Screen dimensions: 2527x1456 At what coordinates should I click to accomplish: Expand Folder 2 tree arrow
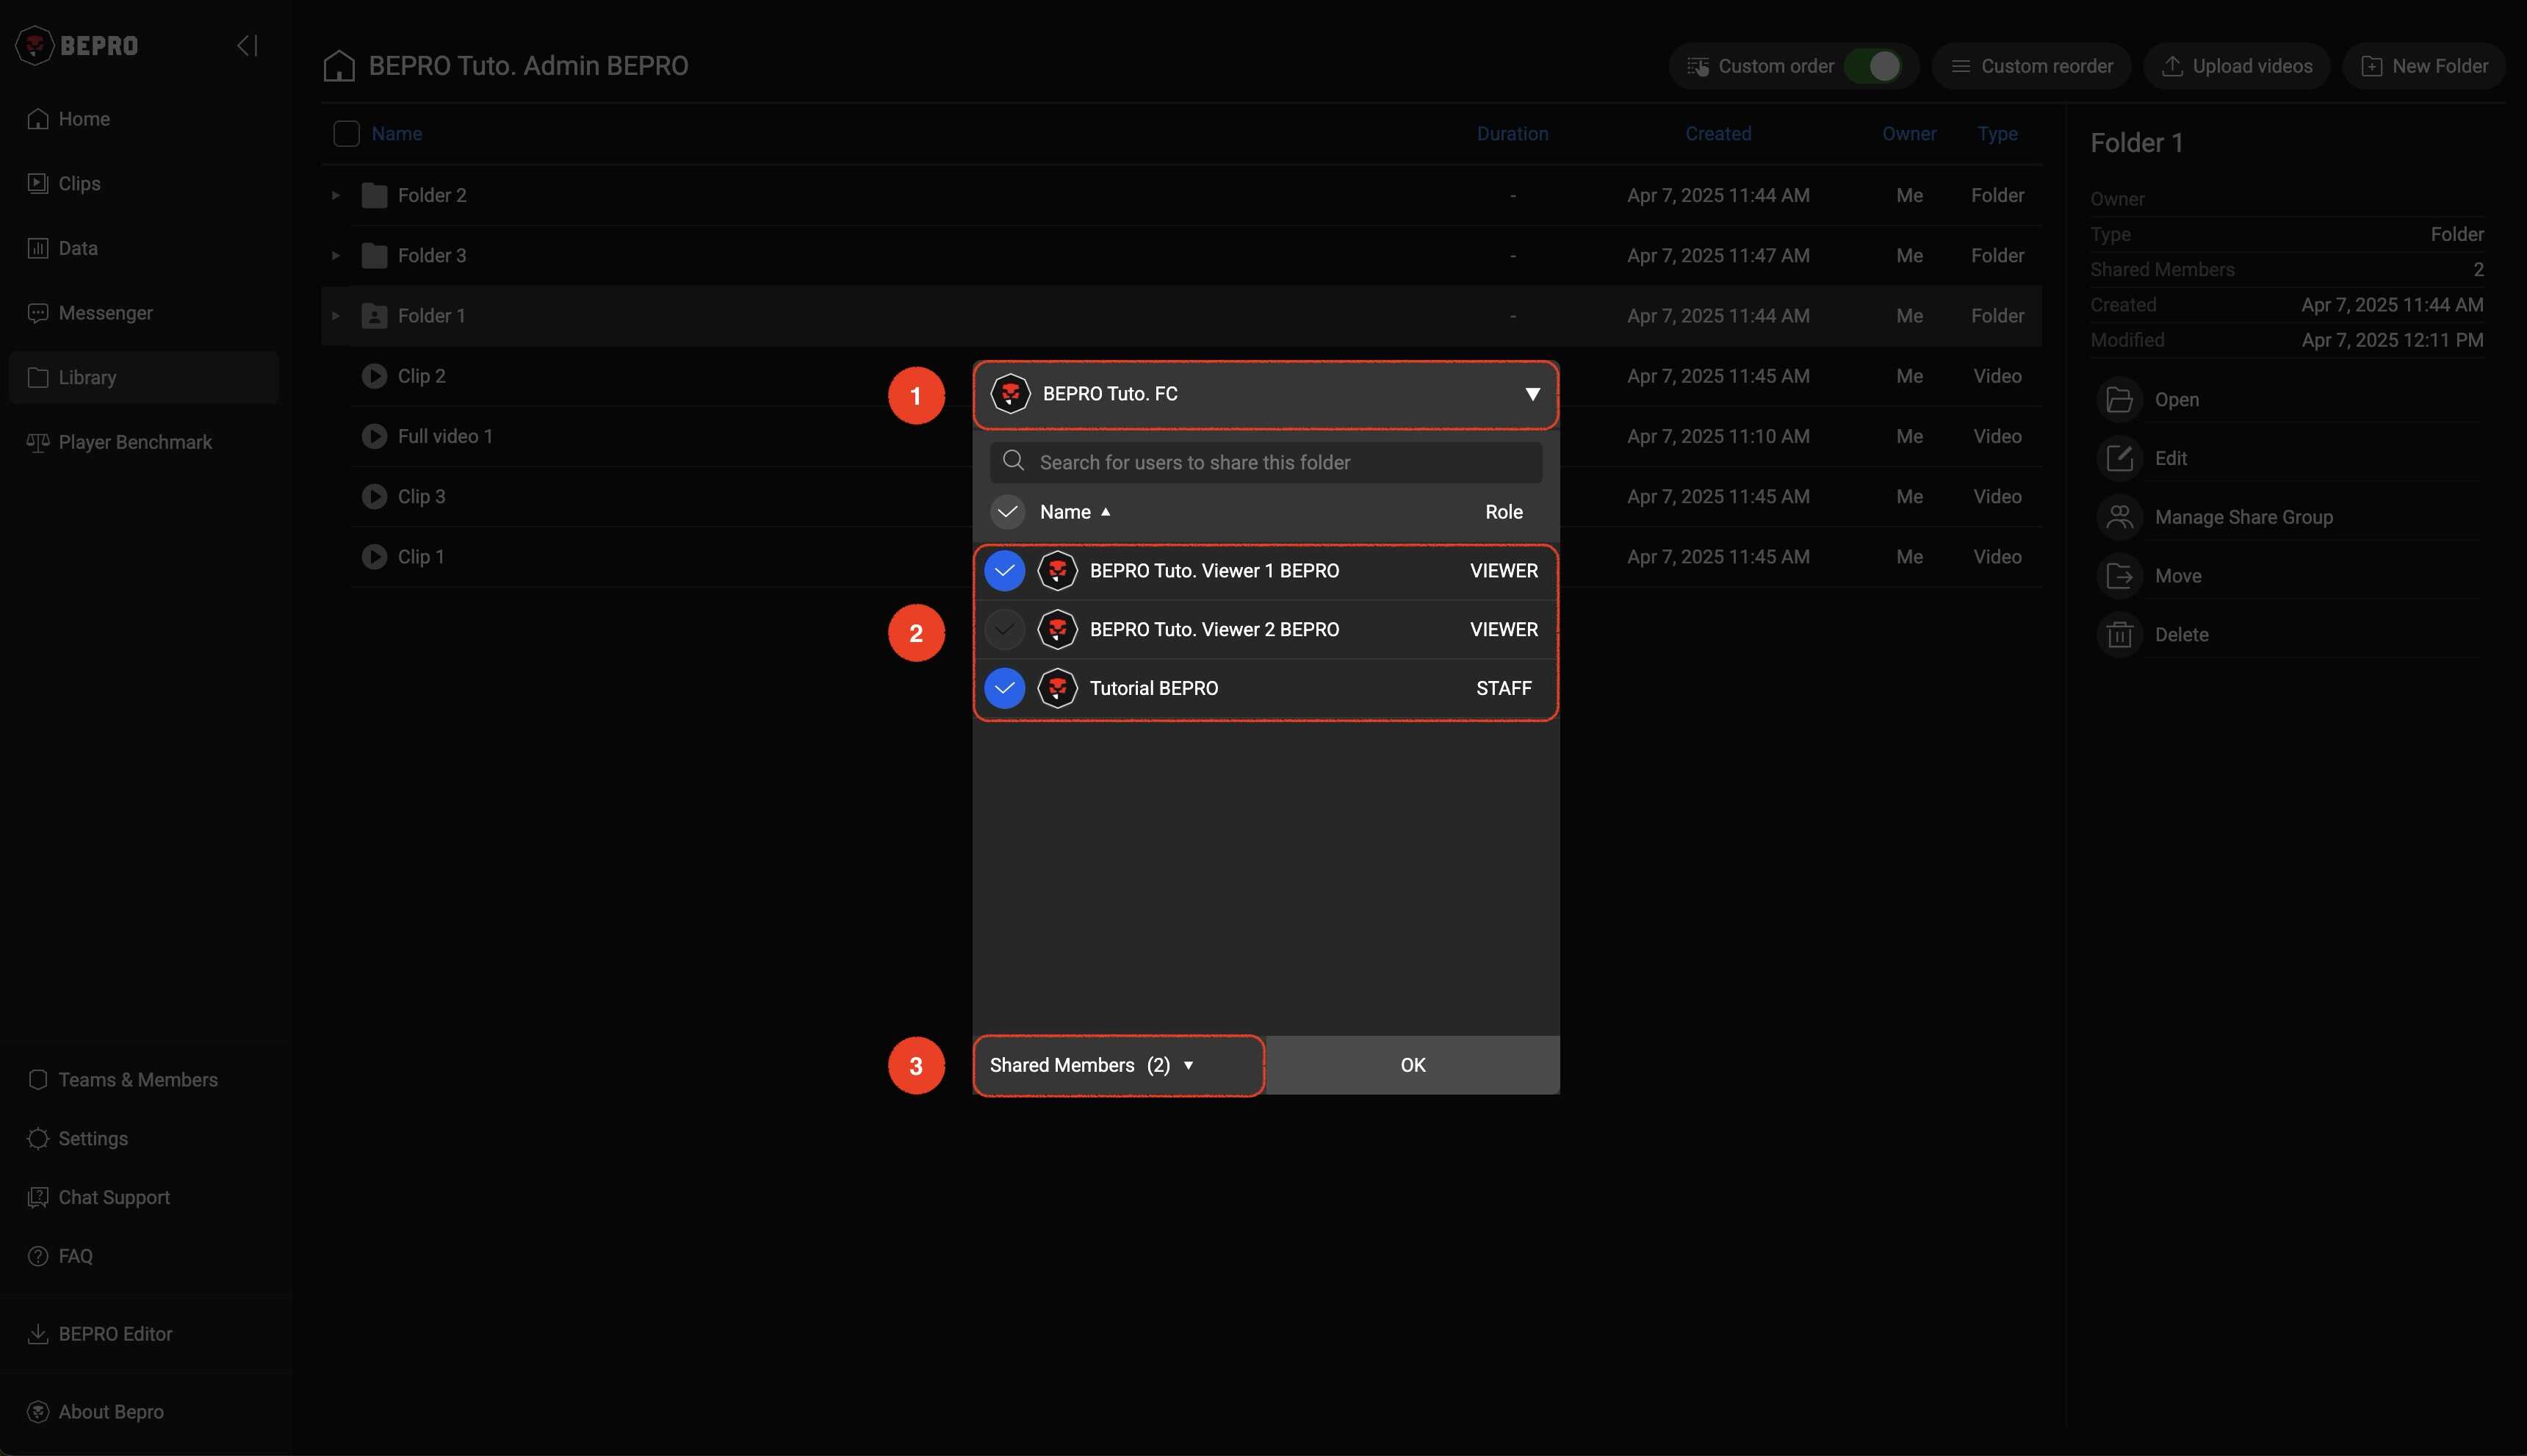[x=336, y=196]
